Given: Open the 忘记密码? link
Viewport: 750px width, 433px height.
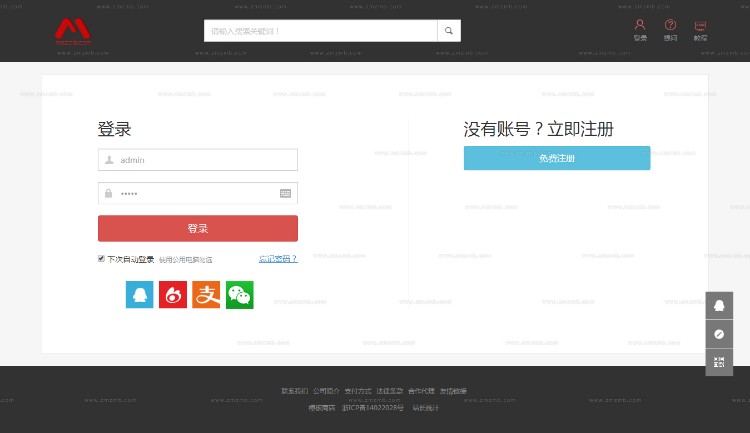Looking at the screenshot, I should click(x=278, y=259).
